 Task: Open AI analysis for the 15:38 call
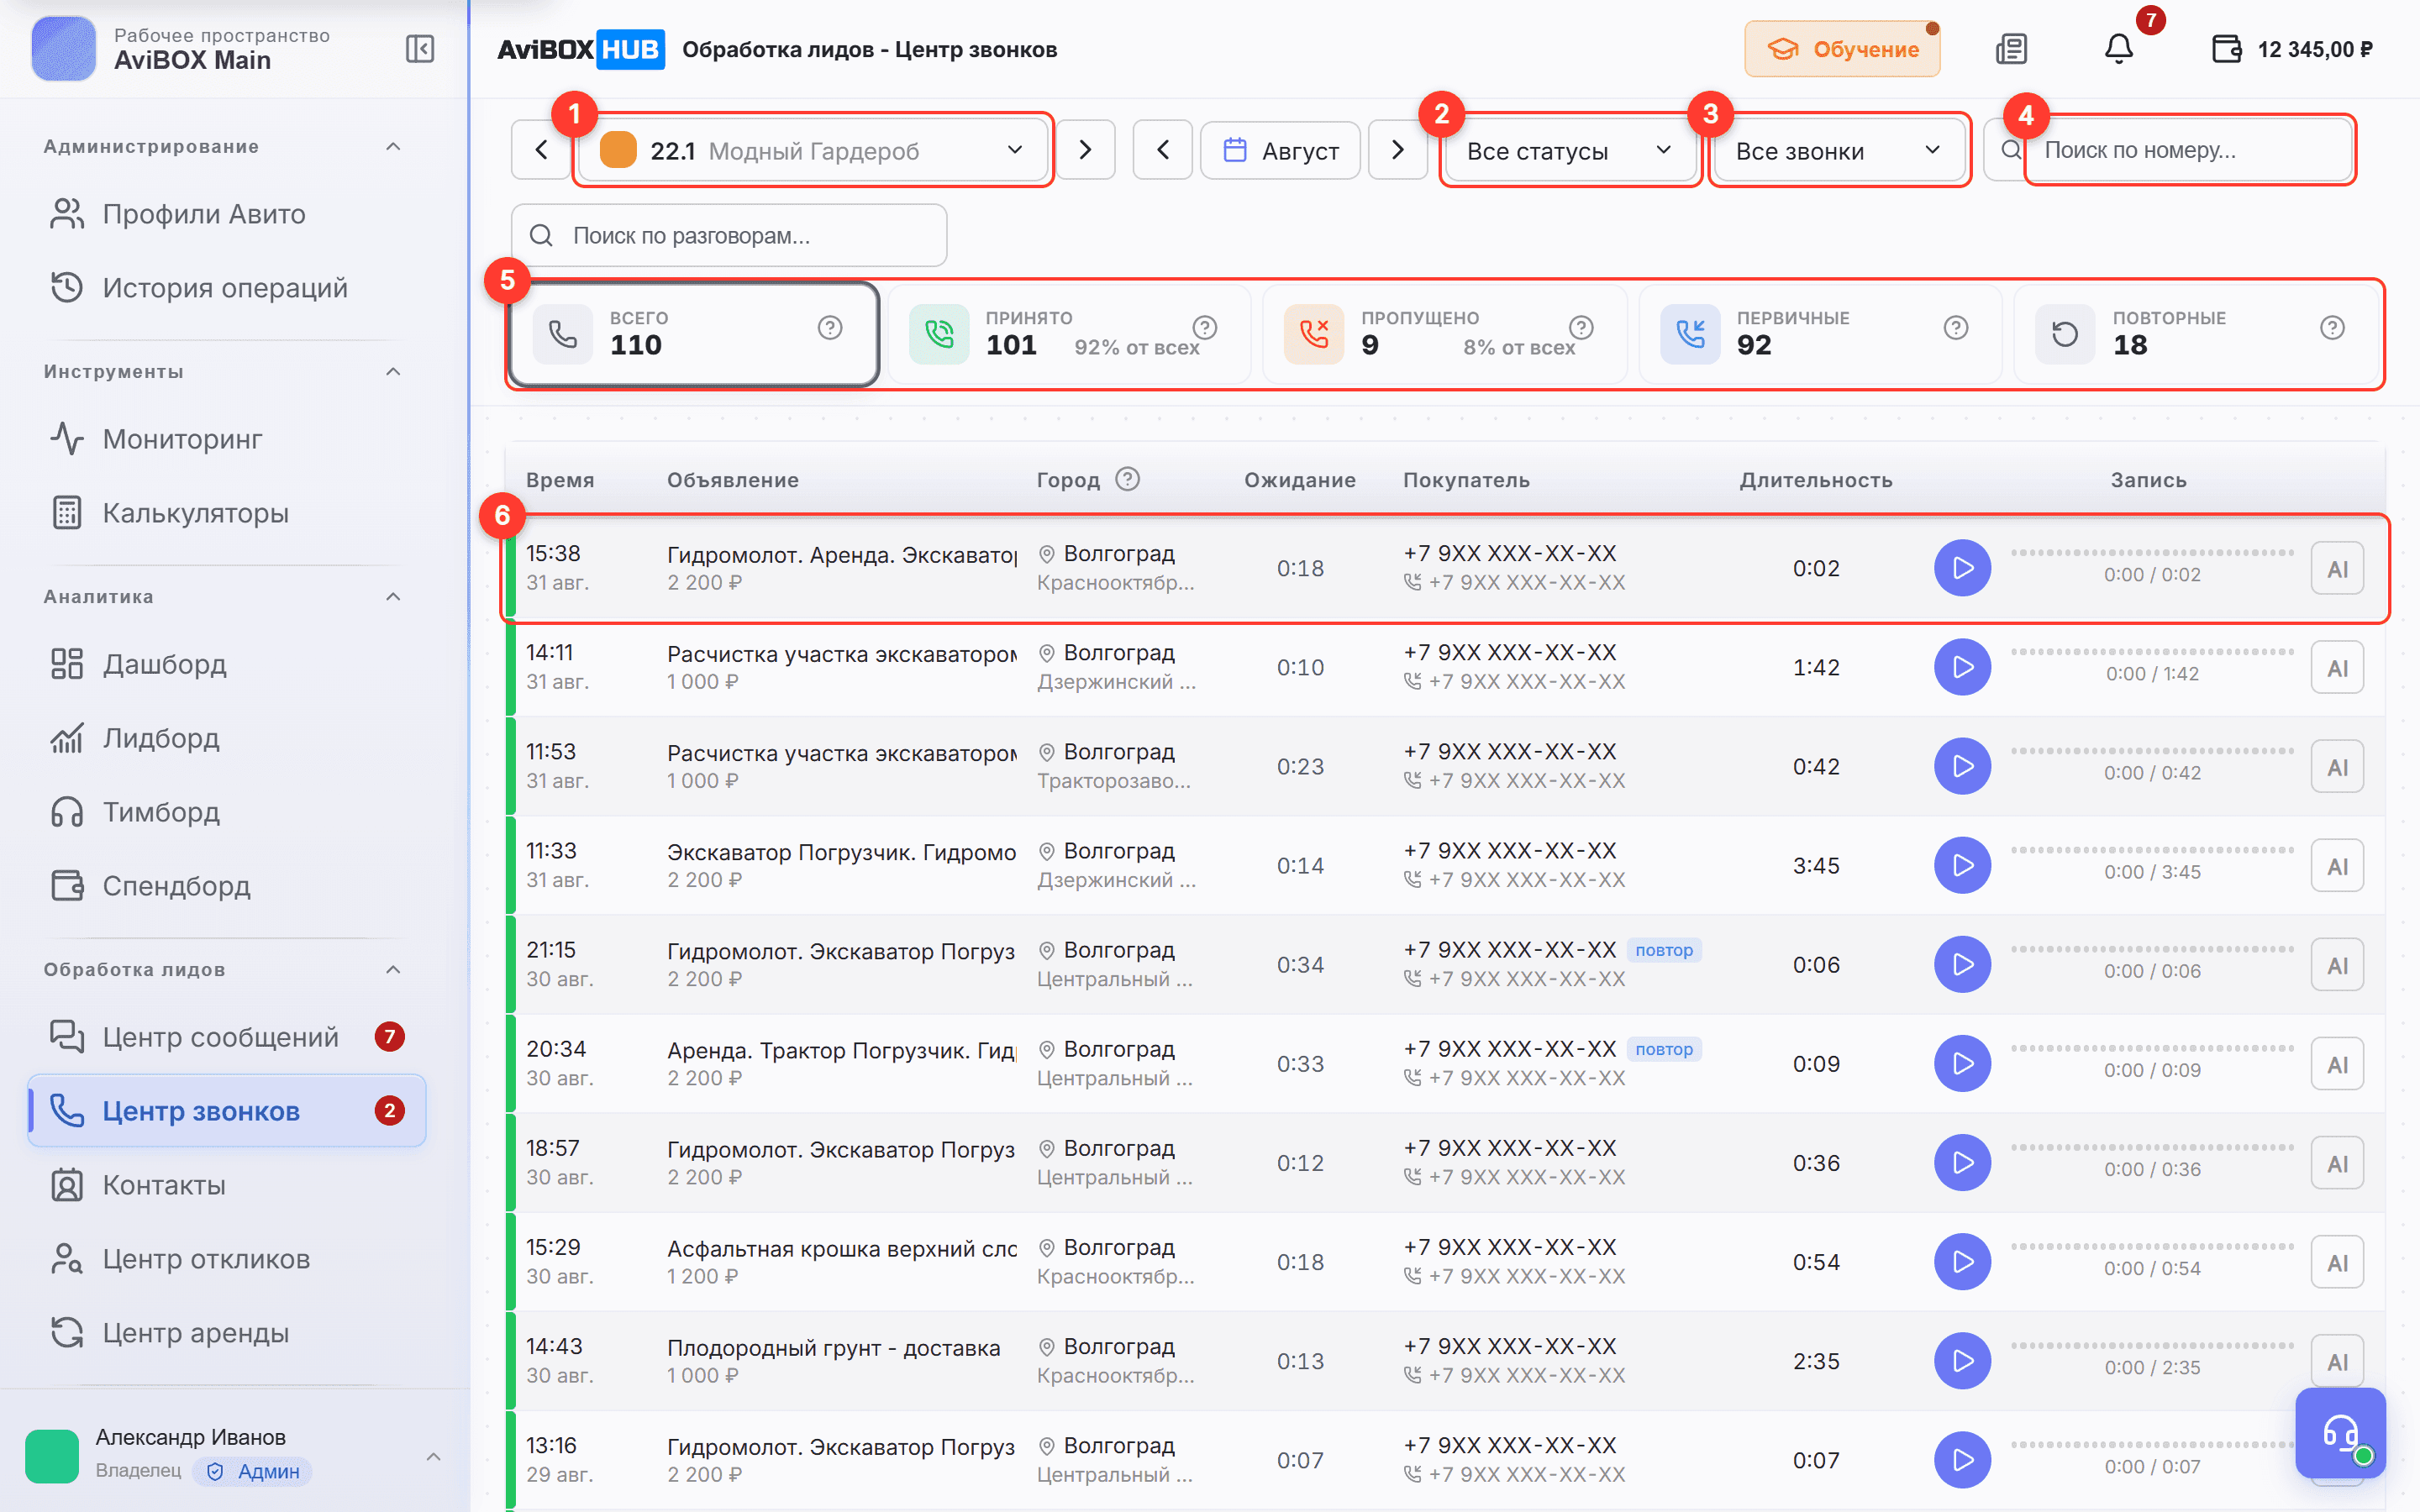pos(2337,569)
